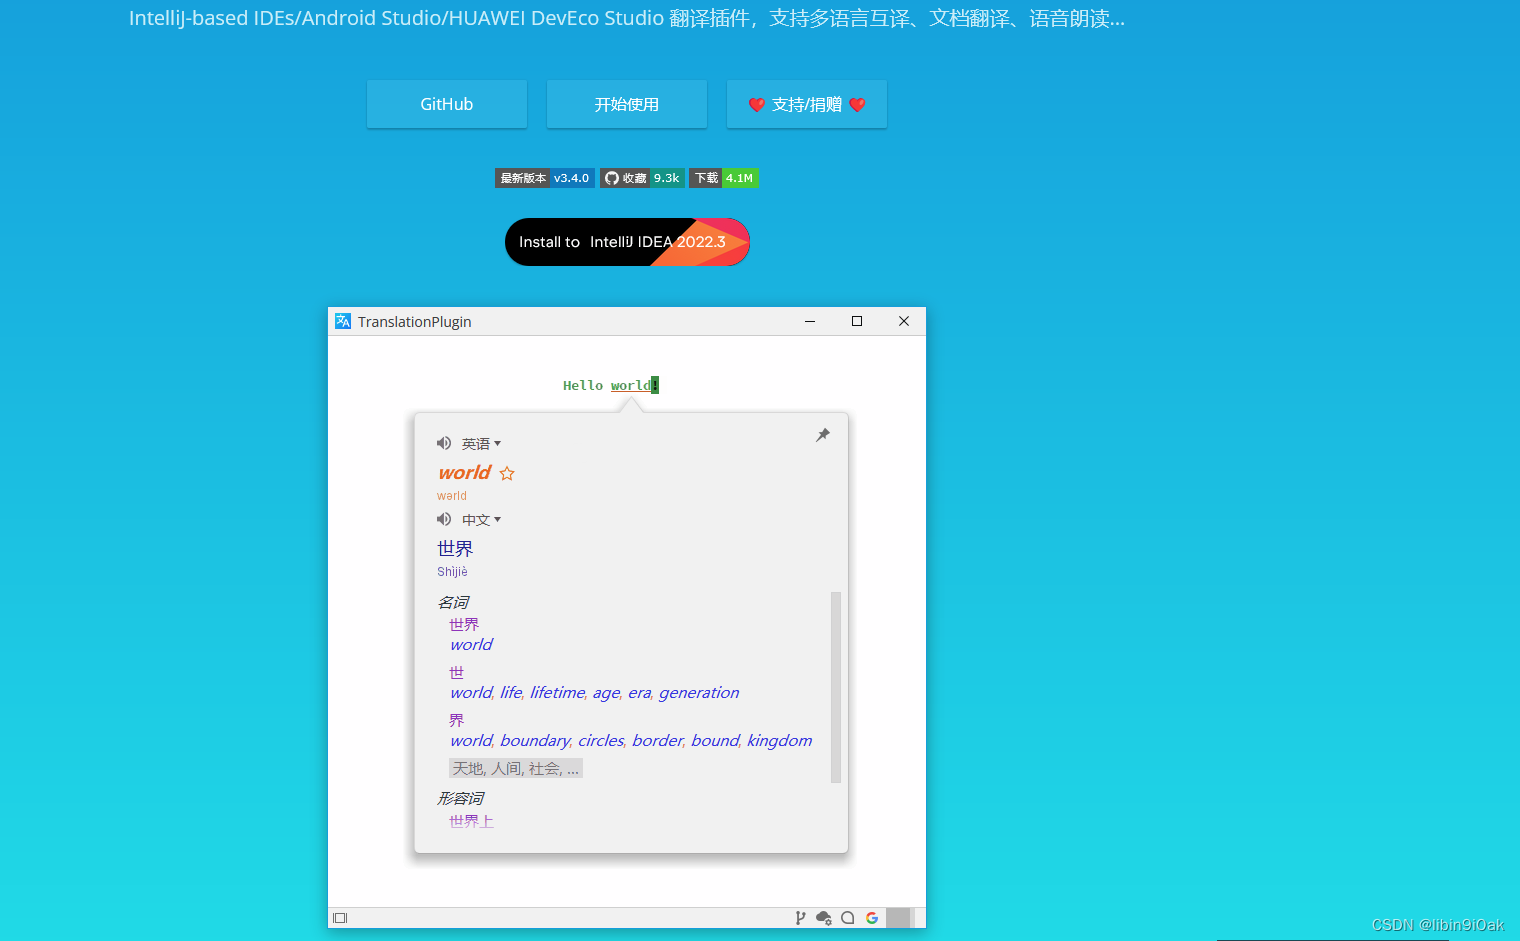Click the 形容词 part-of-speech heading
The width and height of the screenshot is (1520, 941).
pyautogui.click(x=461, y=798)
